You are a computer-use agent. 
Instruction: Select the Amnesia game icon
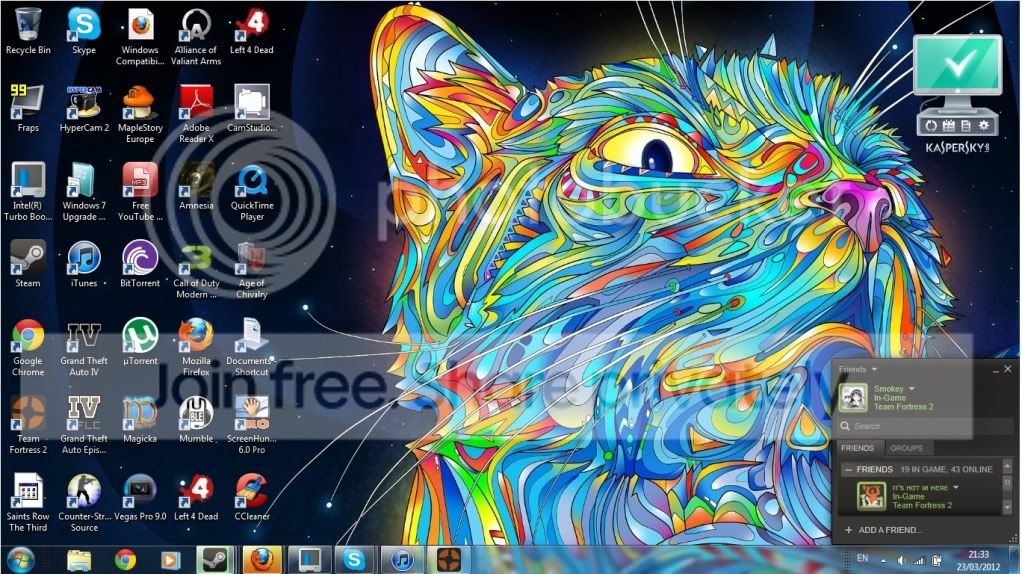pos(196,186)
